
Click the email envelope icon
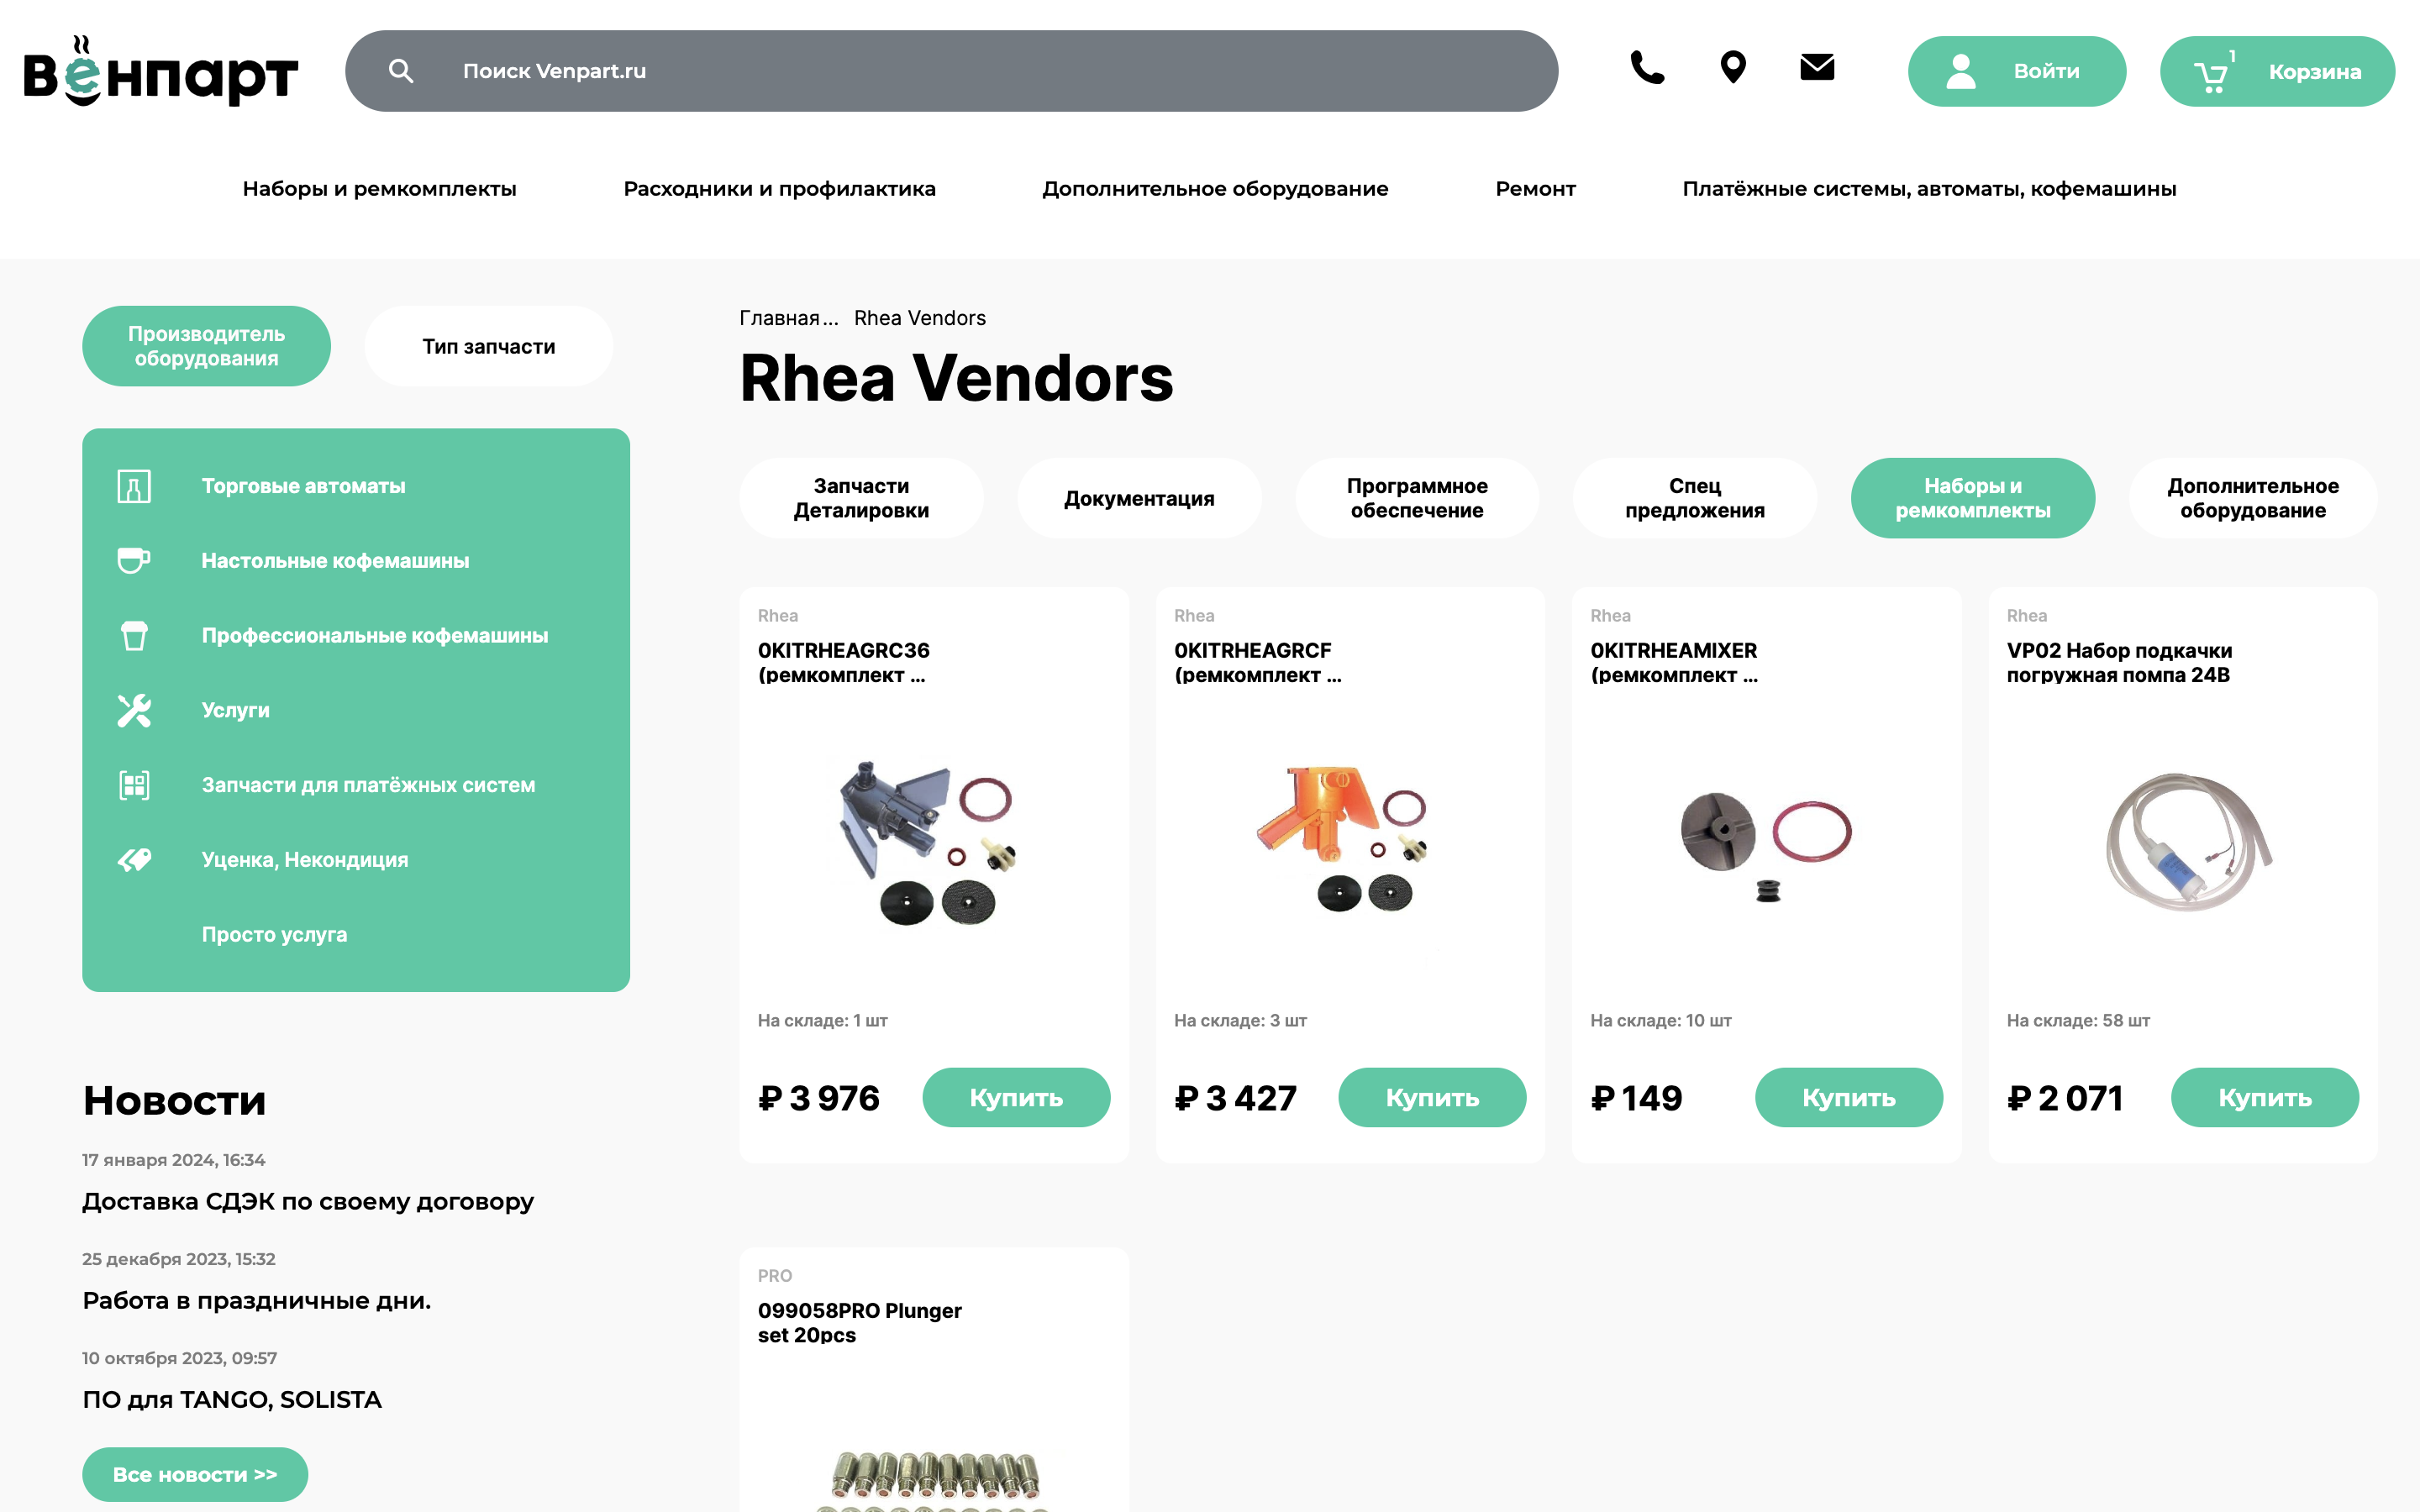coord(1817,68)
